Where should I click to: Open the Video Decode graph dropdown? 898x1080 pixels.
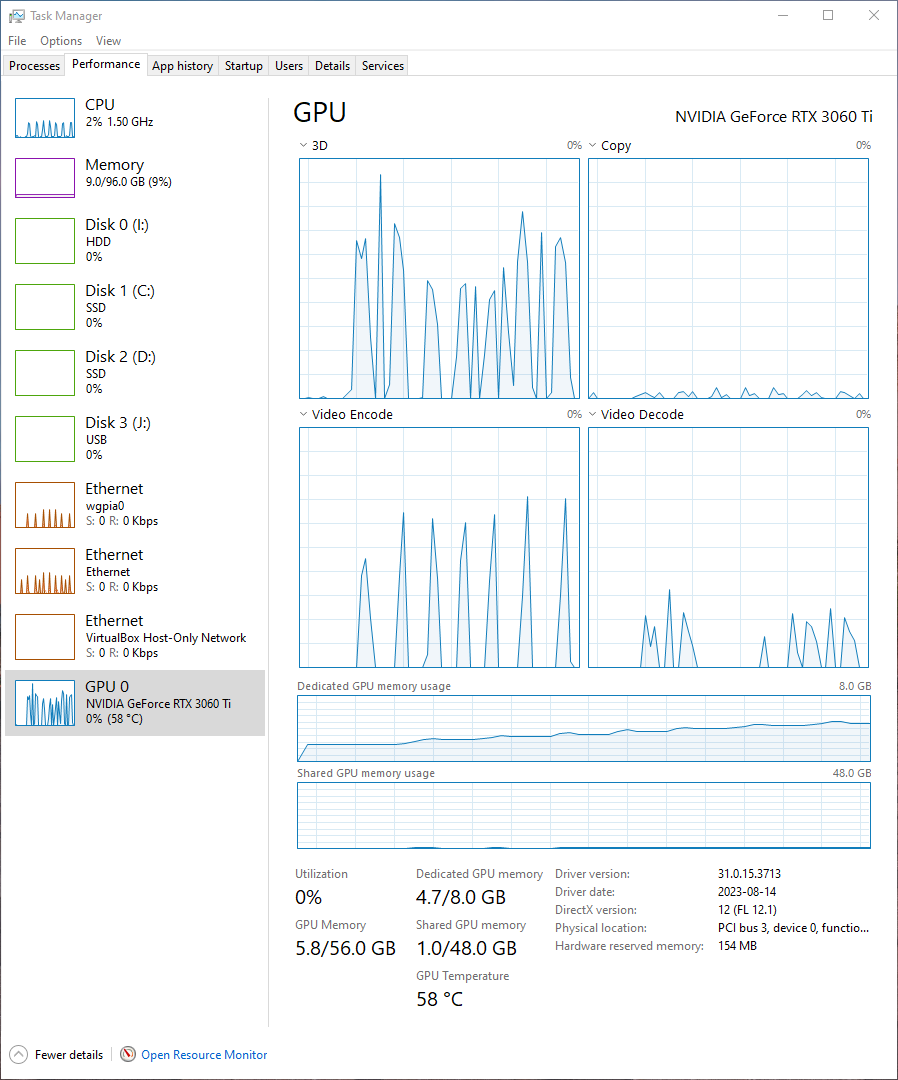[593, 414]
